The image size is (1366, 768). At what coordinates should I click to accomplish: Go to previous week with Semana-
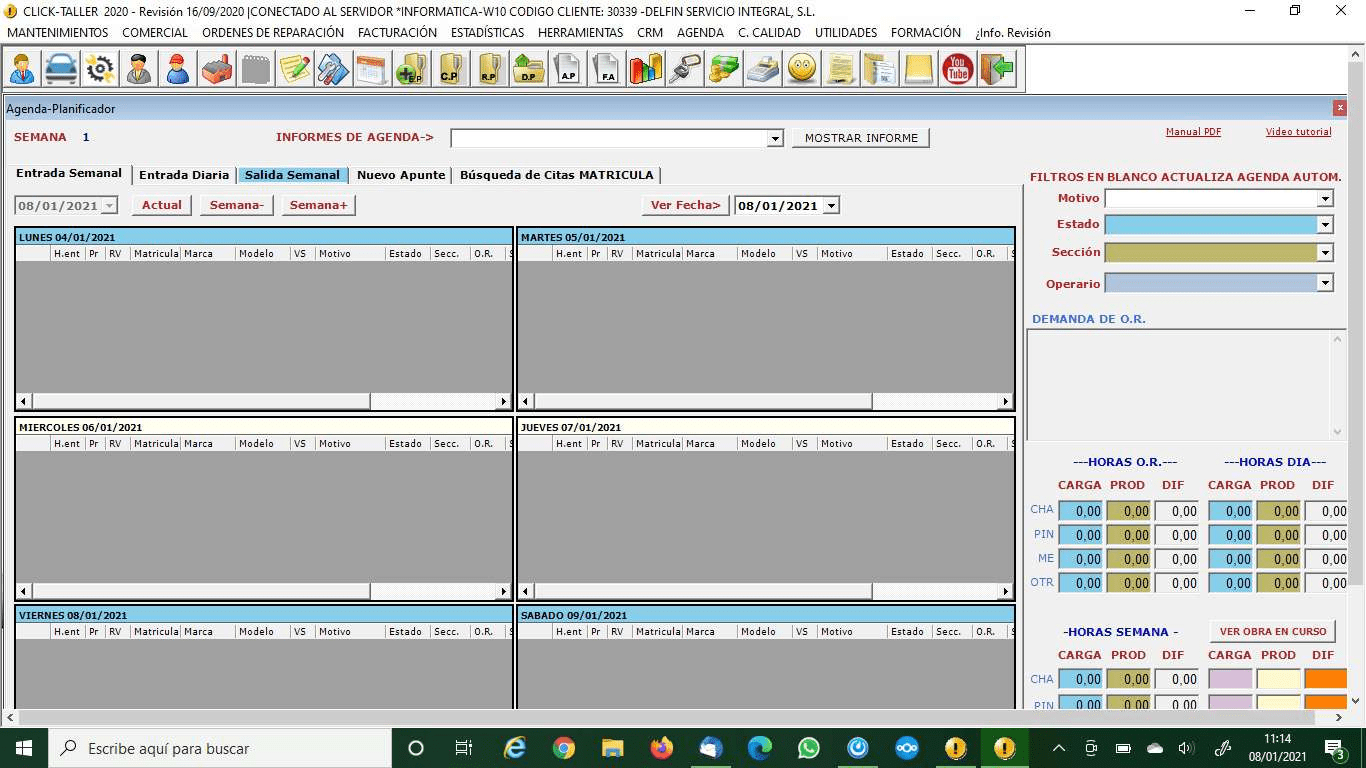point(237,205)
